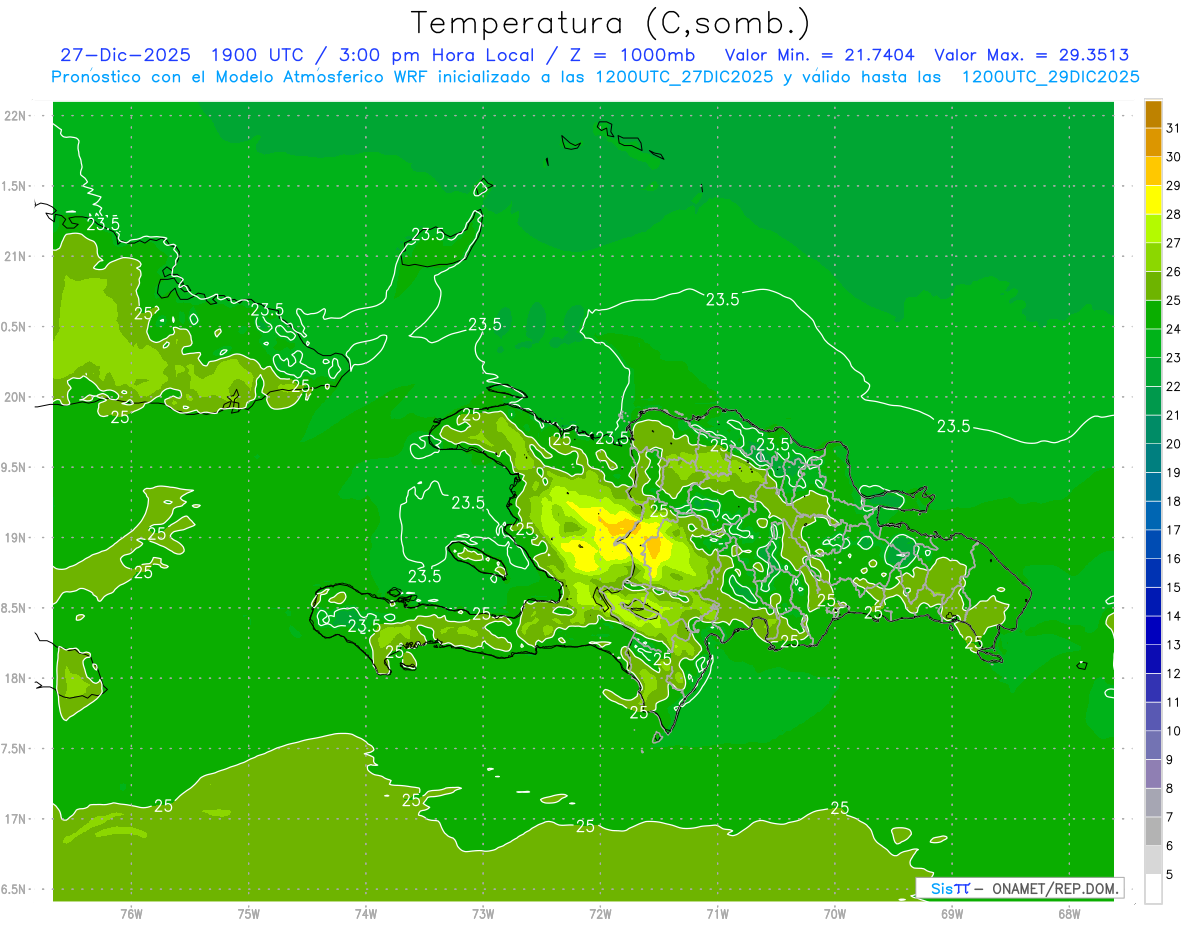This screenshot has height=927, width=1200.
Task: Click the "76W" longitude label
Action: tap(131, 913)
